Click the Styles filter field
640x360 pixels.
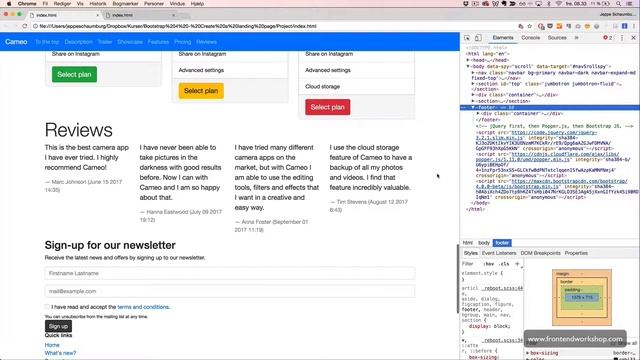[470, 264]
